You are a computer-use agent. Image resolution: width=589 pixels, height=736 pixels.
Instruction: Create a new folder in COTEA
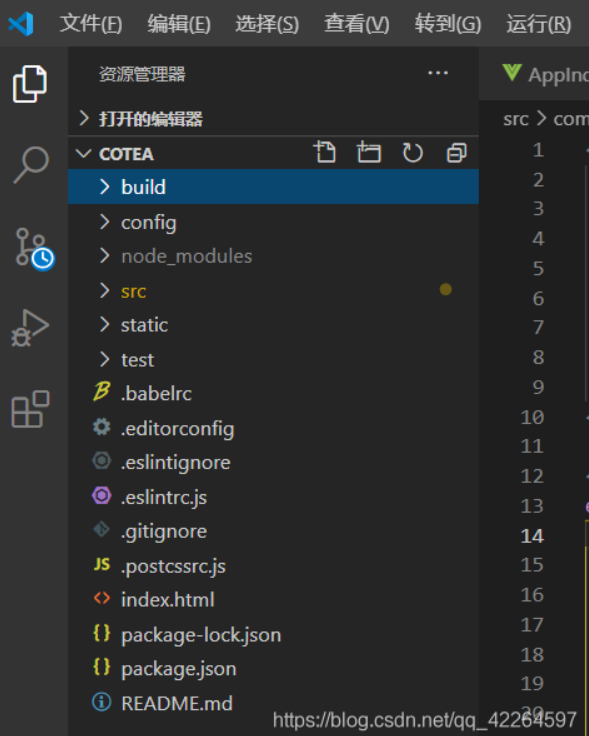pos(368,152)
